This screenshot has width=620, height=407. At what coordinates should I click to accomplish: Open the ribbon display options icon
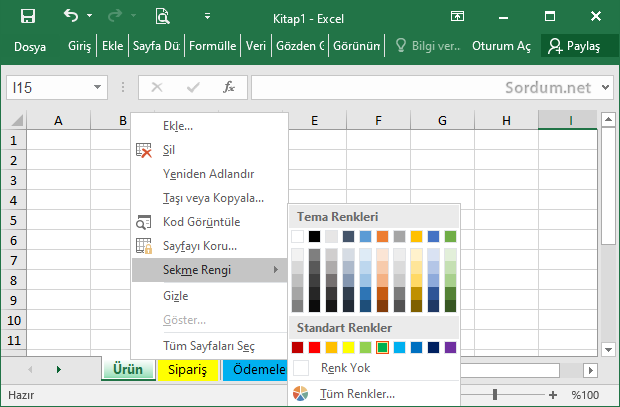(x=457, y=16)
